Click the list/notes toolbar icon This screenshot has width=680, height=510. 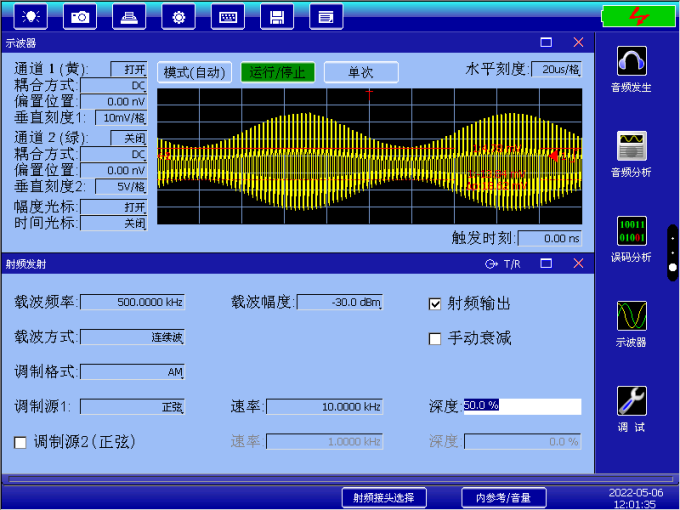(326, 17)
